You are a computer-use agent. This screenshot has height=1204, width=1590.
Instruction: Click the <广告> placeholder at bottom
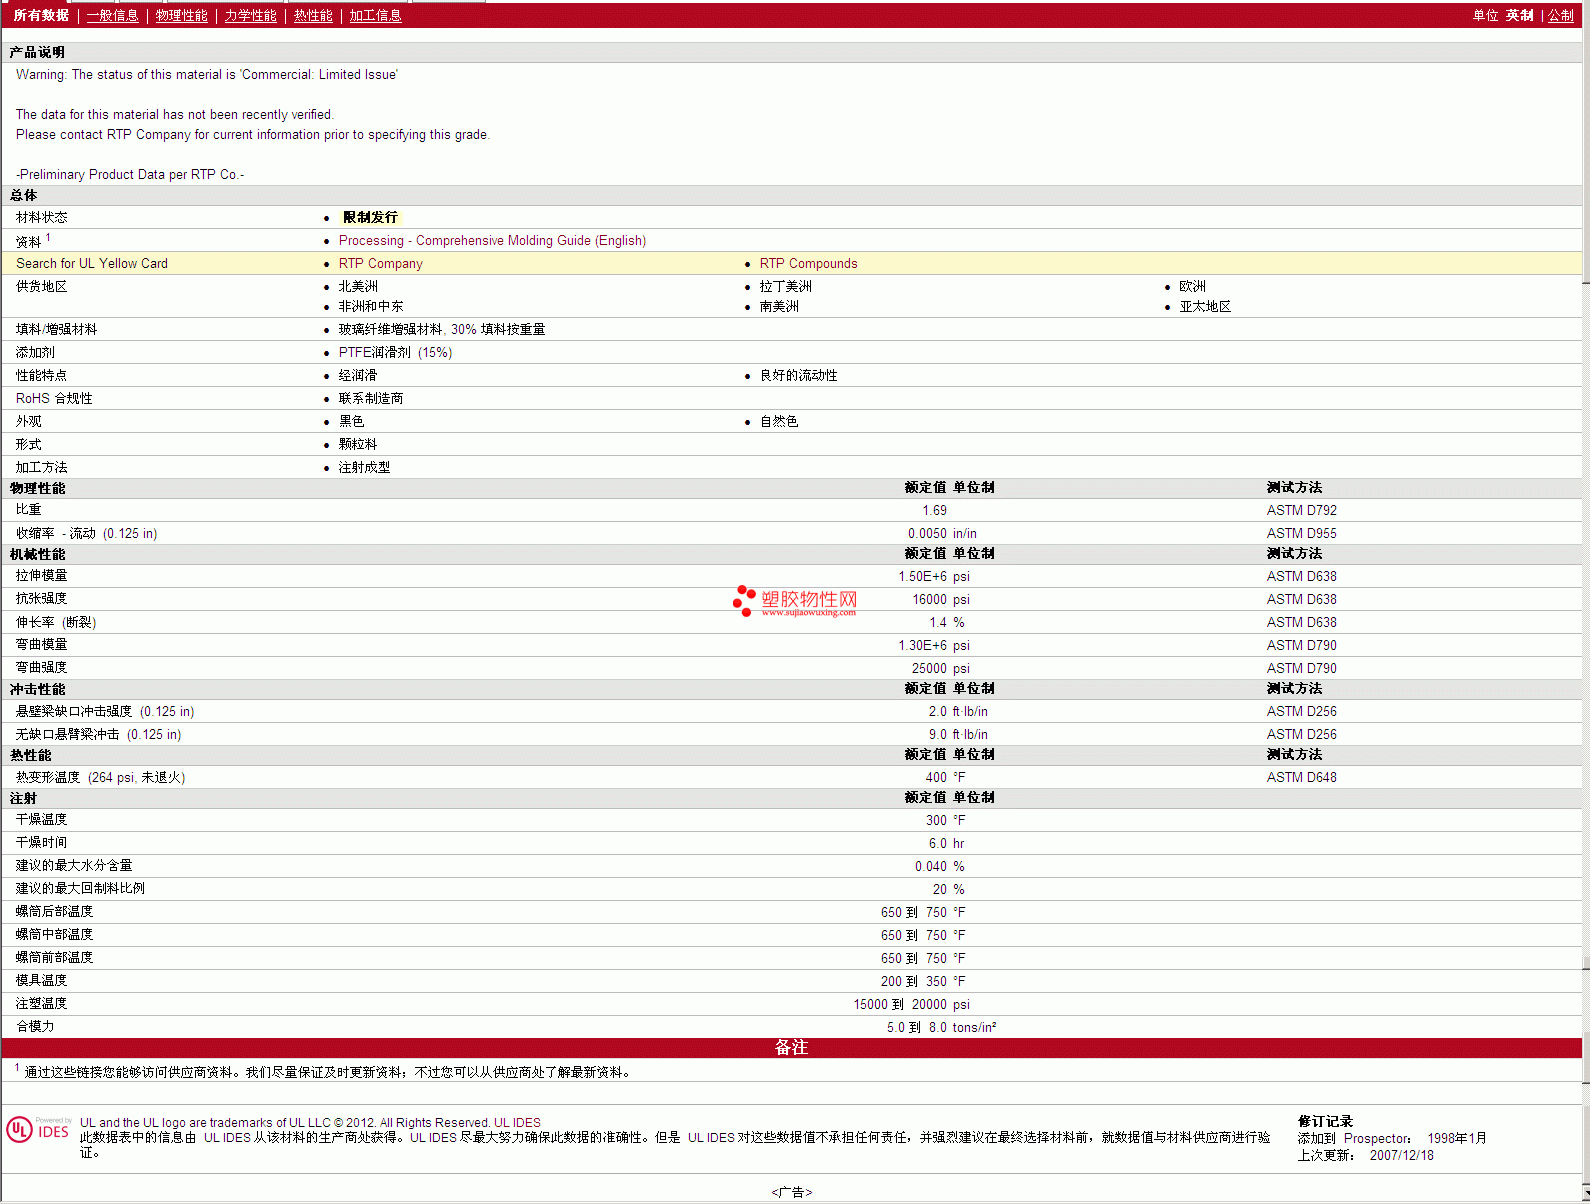coord(791,1192)
